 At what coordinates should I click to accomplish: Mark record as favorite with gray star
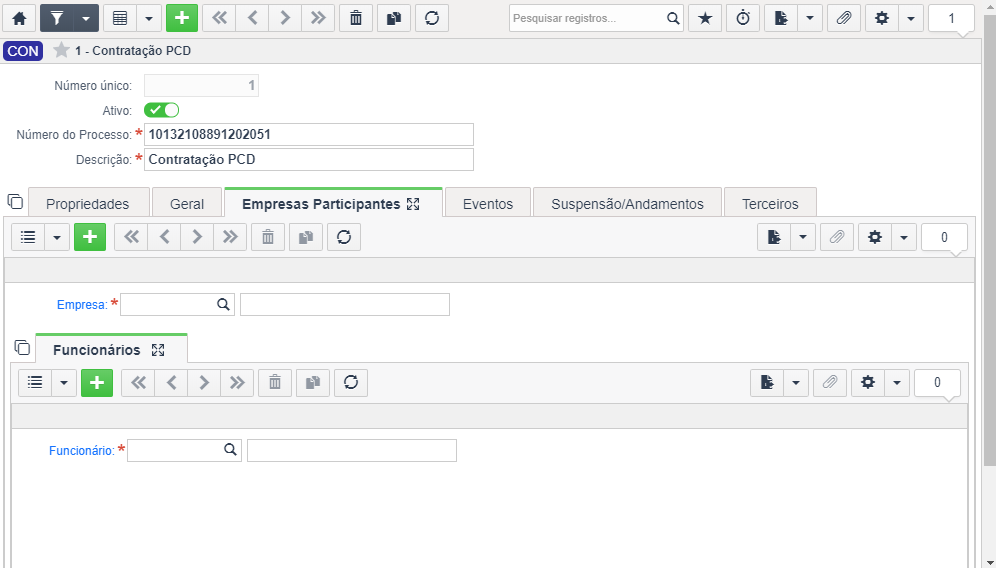(61, 50)
